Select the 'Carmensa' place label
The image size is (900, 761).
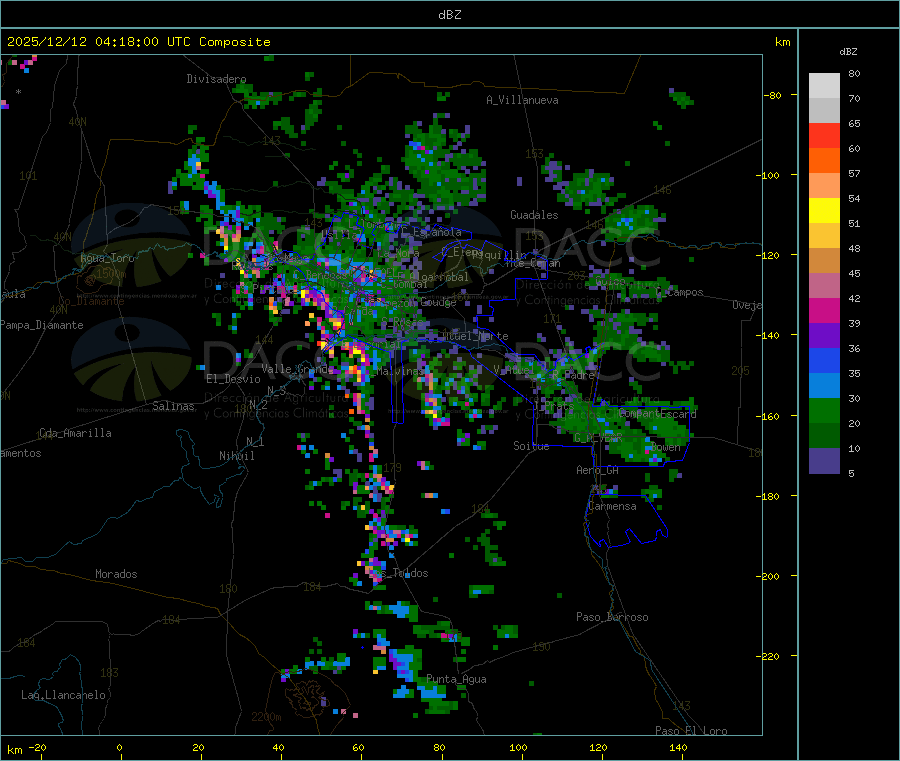[612, 506]
